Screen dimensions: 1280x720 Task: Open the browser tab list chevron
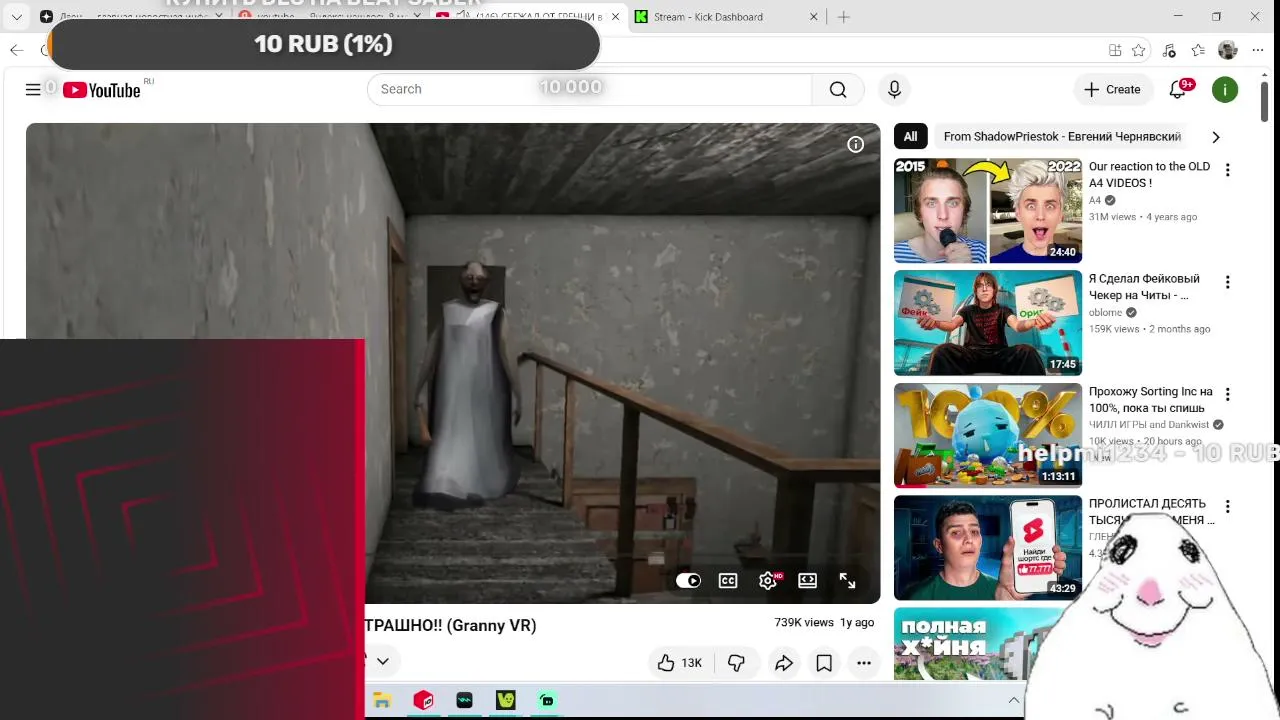17,17
